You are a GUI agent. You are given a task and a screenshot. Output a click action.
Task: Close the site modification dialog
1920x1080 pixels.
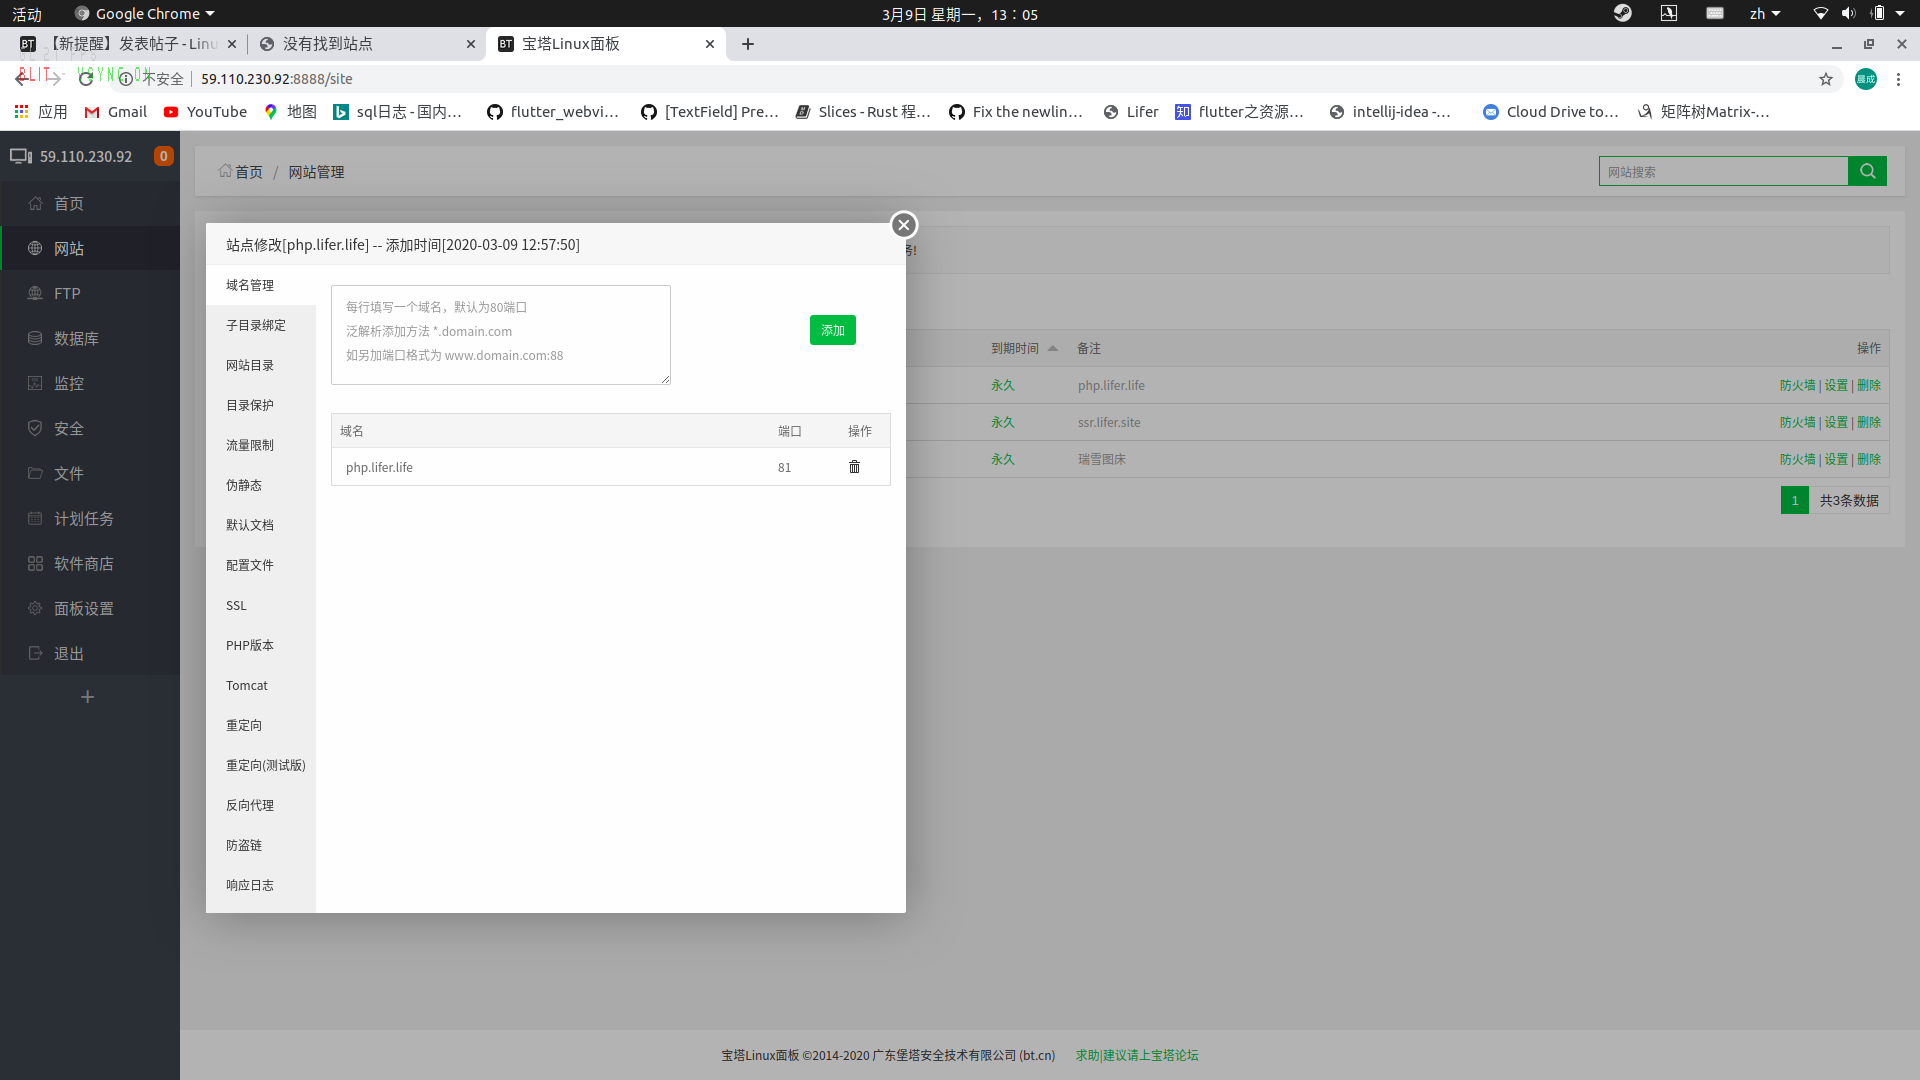(x=903, y=225)
